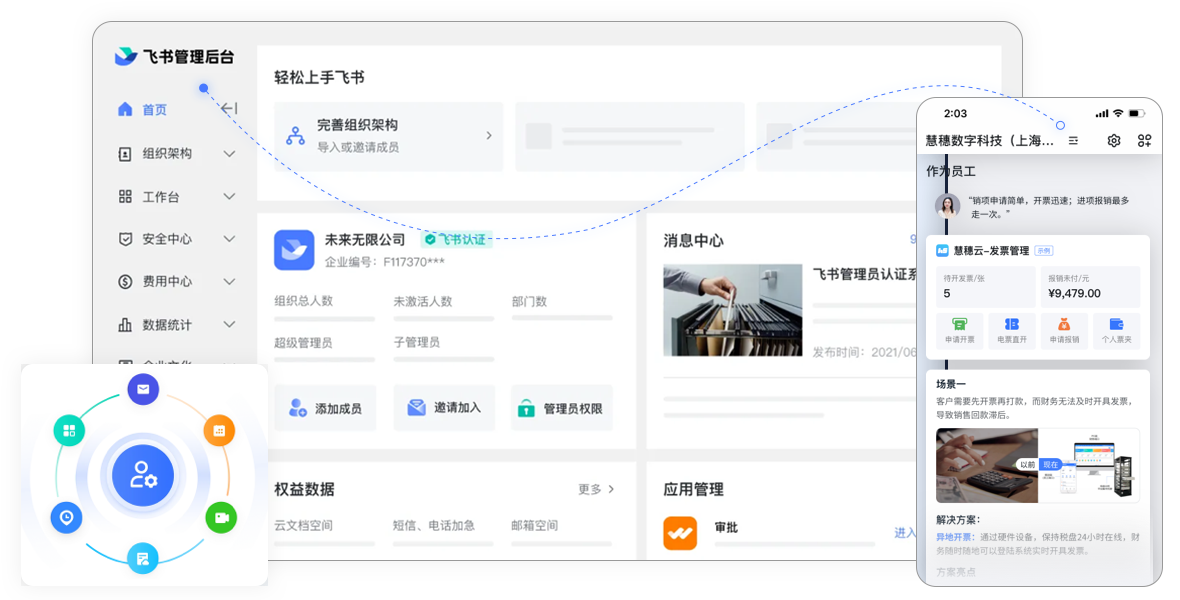Open 数据统计 menu item
Screen dimensions: 1180x600
166,325
